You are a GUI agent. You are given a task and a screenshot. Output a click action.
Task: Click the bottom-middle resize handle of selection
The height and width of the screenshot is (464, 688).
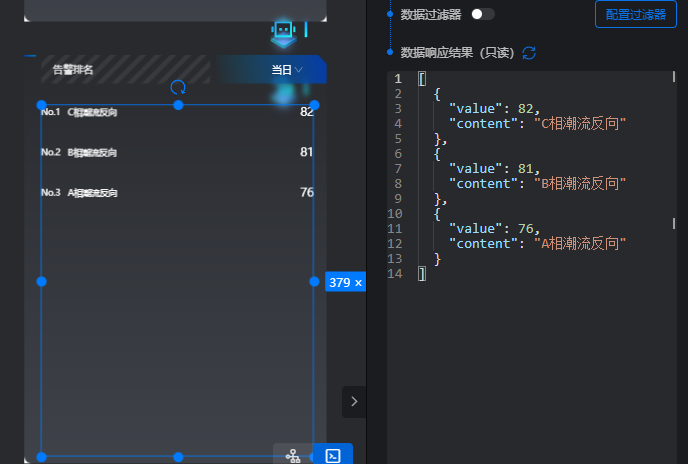tap(178, 457)
